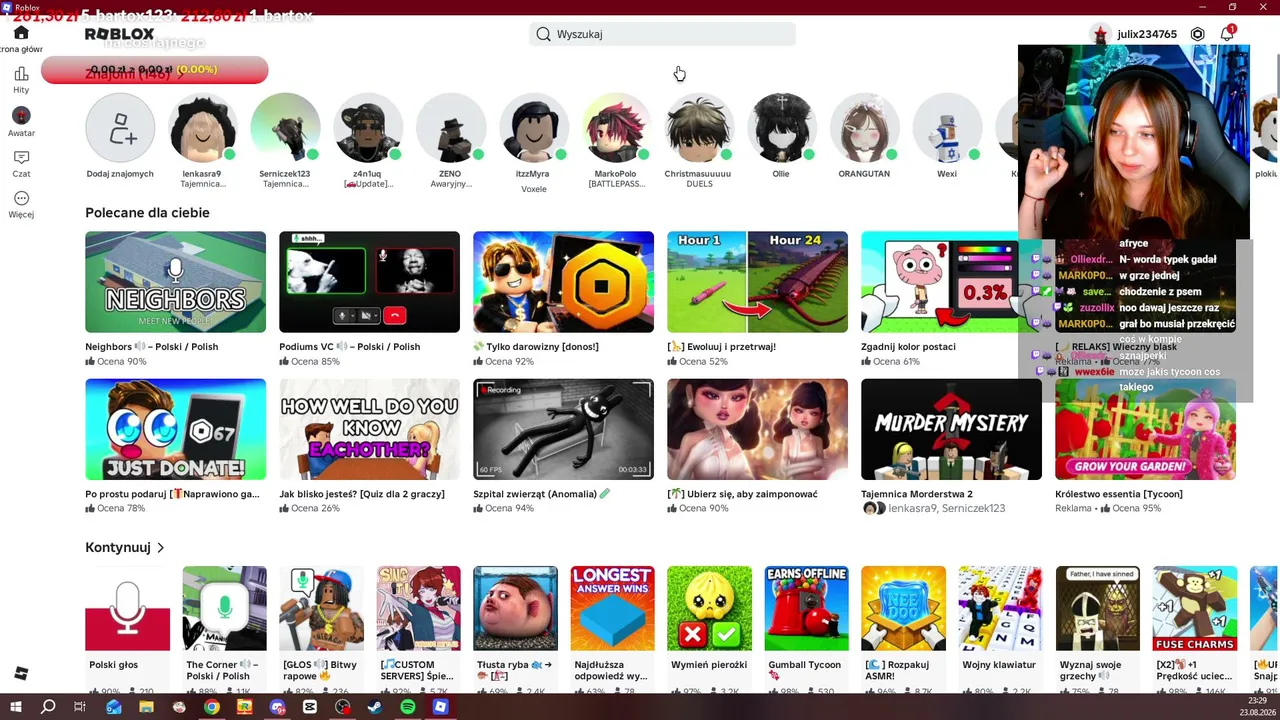
Task: Open the Tłusta ryba game thumbnail
Action: click(x=515, y=608)
